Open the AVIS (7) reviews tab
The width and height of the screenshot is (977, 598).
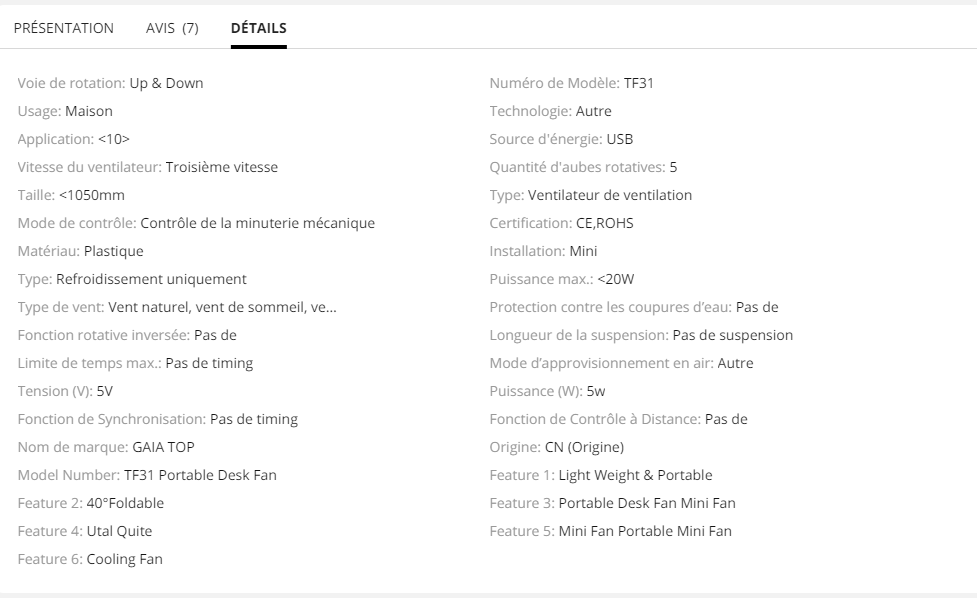172,28
